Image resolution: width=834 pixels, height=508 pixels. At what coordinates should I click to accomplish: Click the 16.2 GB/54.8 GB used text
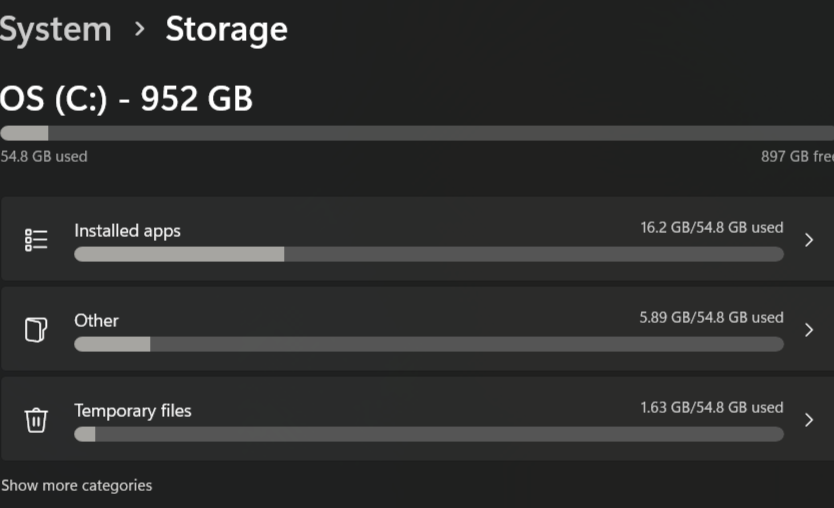[x=712, y=228]
